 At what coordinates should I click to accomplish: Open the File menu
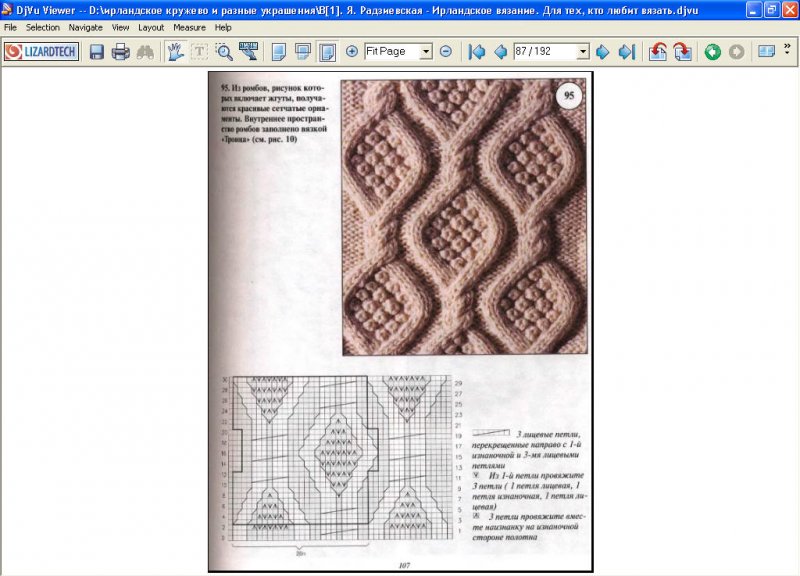(10, 28)
